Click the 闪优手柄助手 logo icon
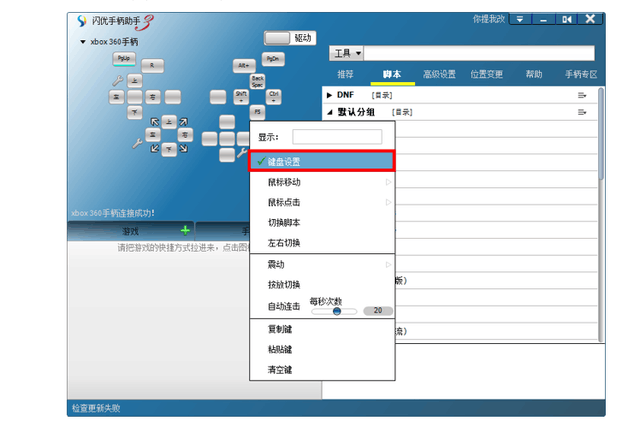The width and height of the screenshot is (640, 433). pos(82,20)
